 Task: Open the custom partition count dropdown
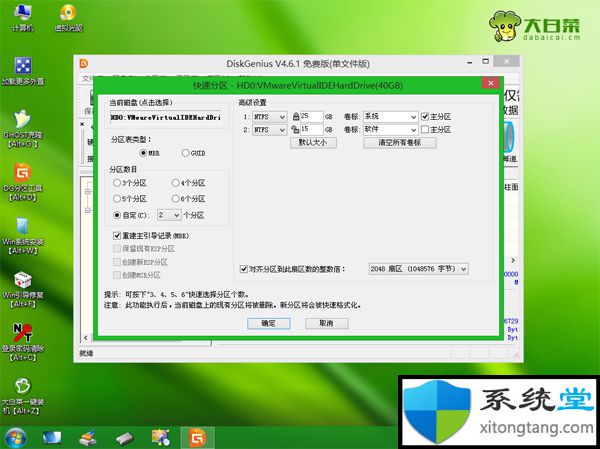(169, 215)
